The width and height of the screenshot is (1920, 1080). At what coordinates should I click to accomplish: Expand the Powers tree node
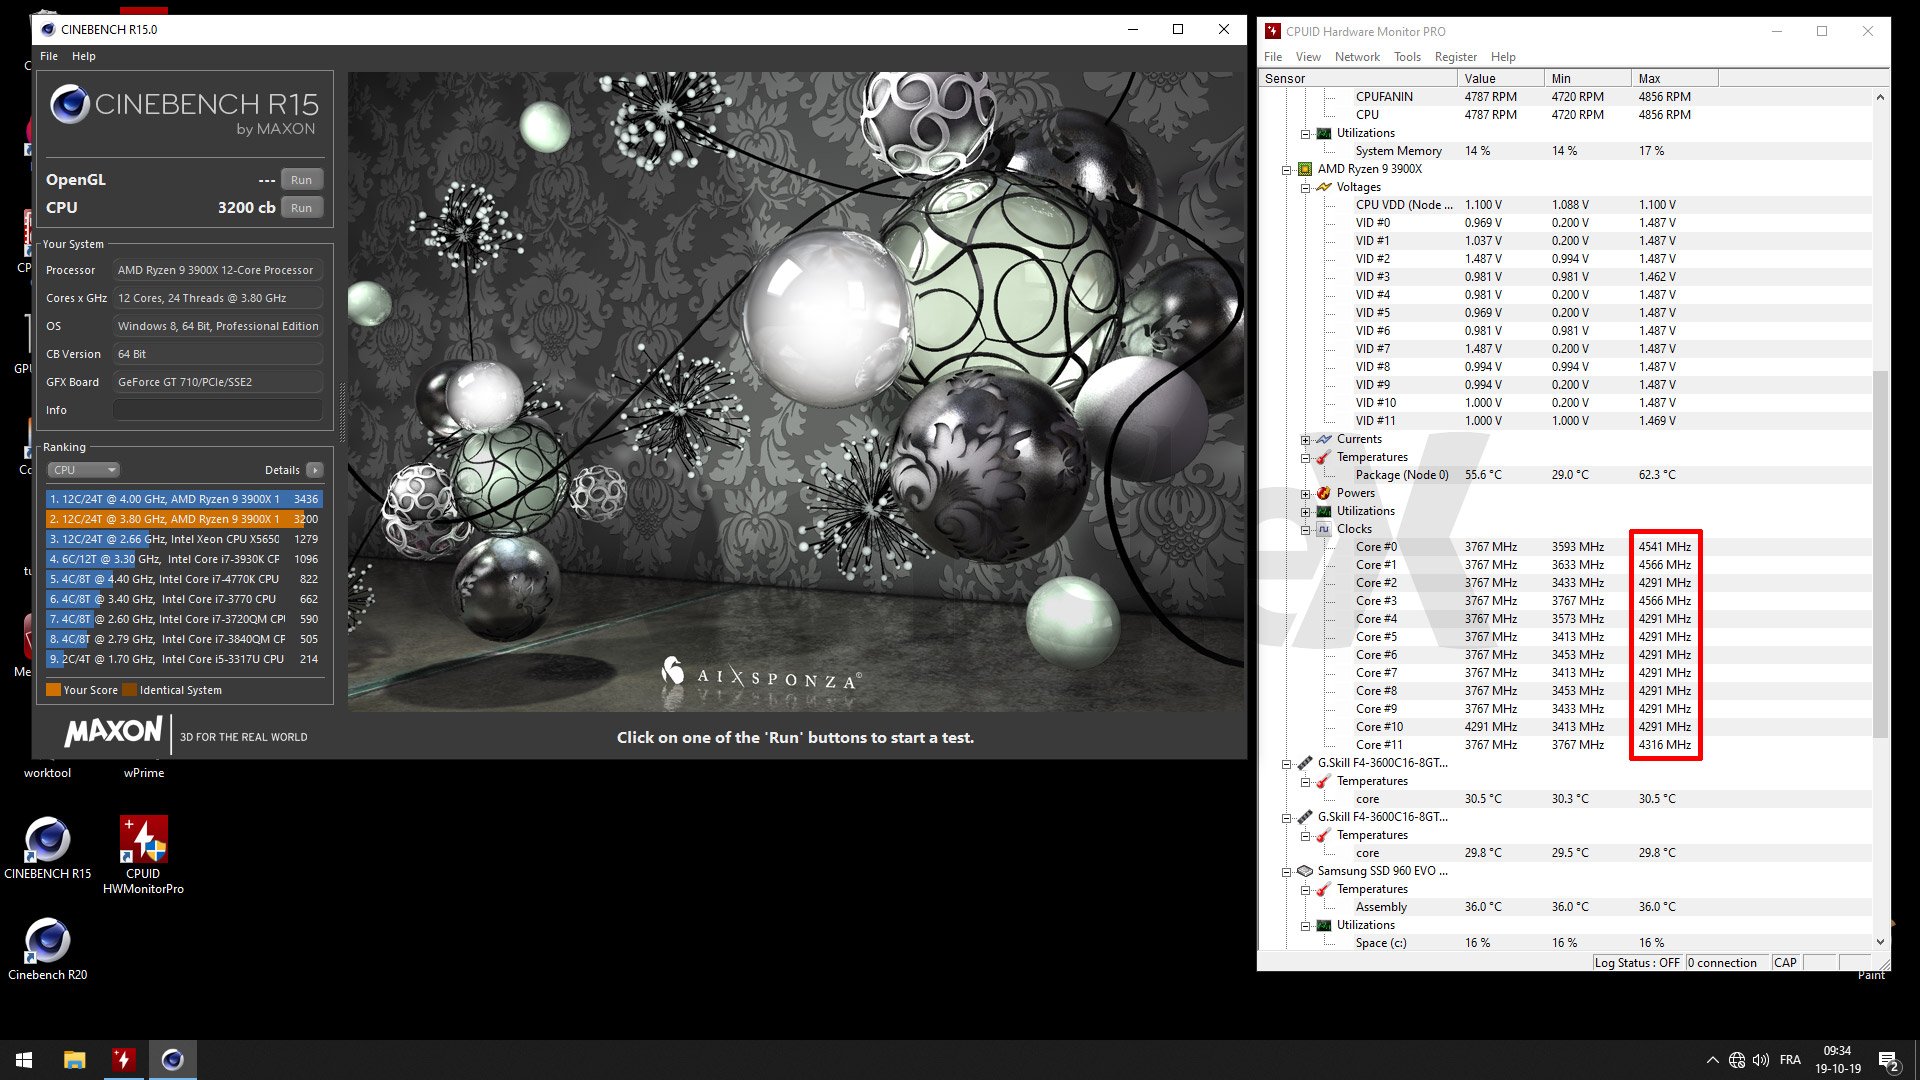[x=1306, y=494]
